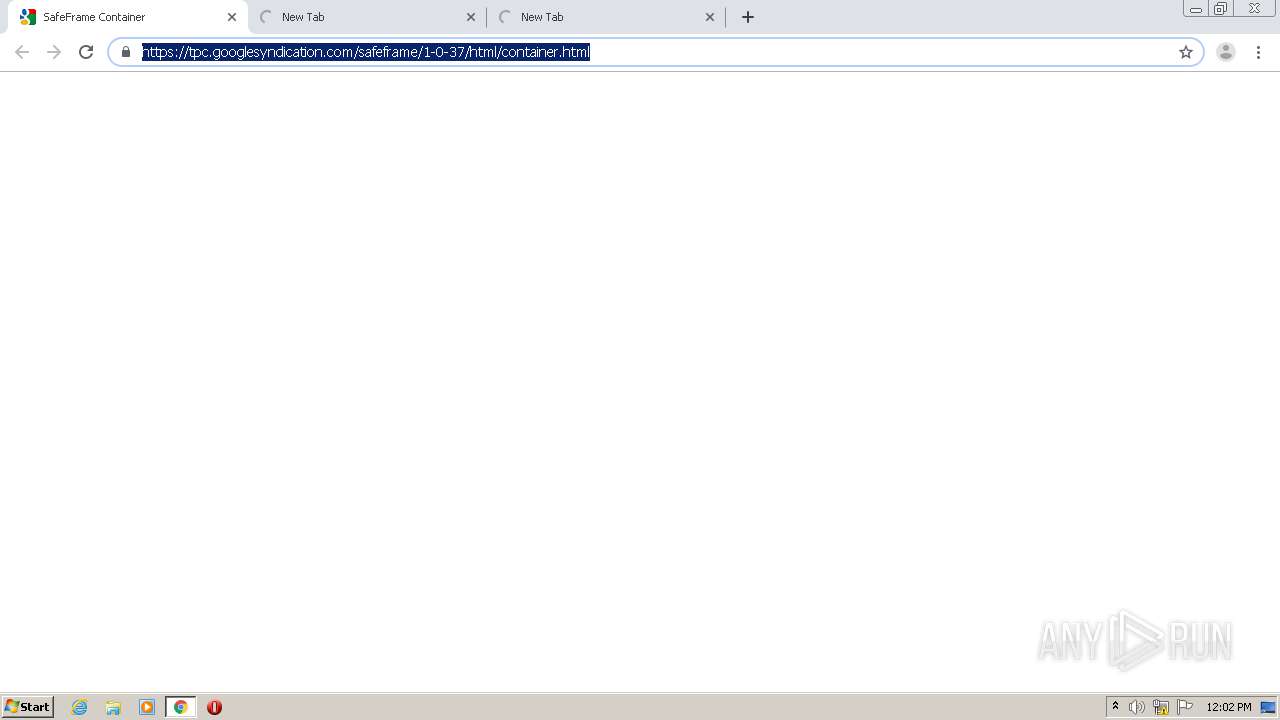Switch to the second New Tab

pyautogui.click(x=607, y=17)
